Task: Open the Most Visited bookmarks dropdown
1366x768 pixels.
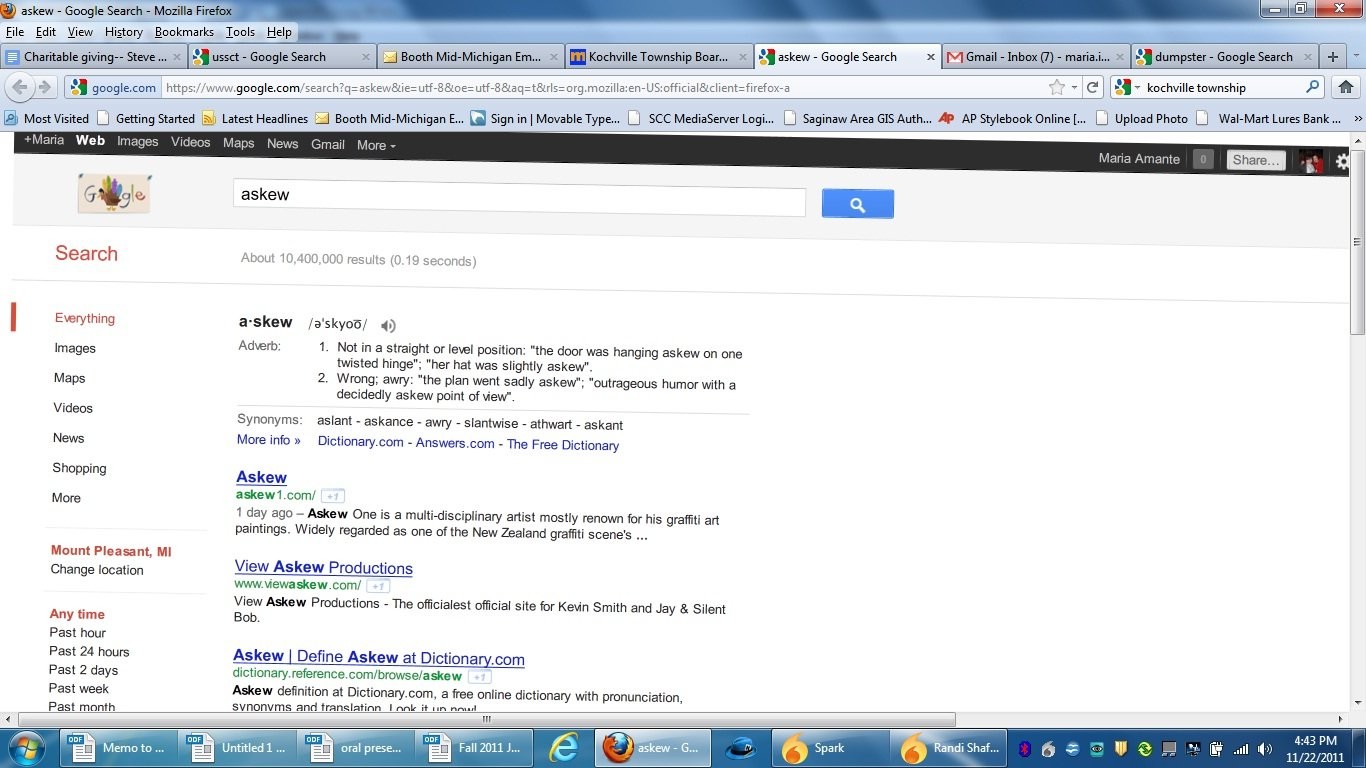Action: 46,118
